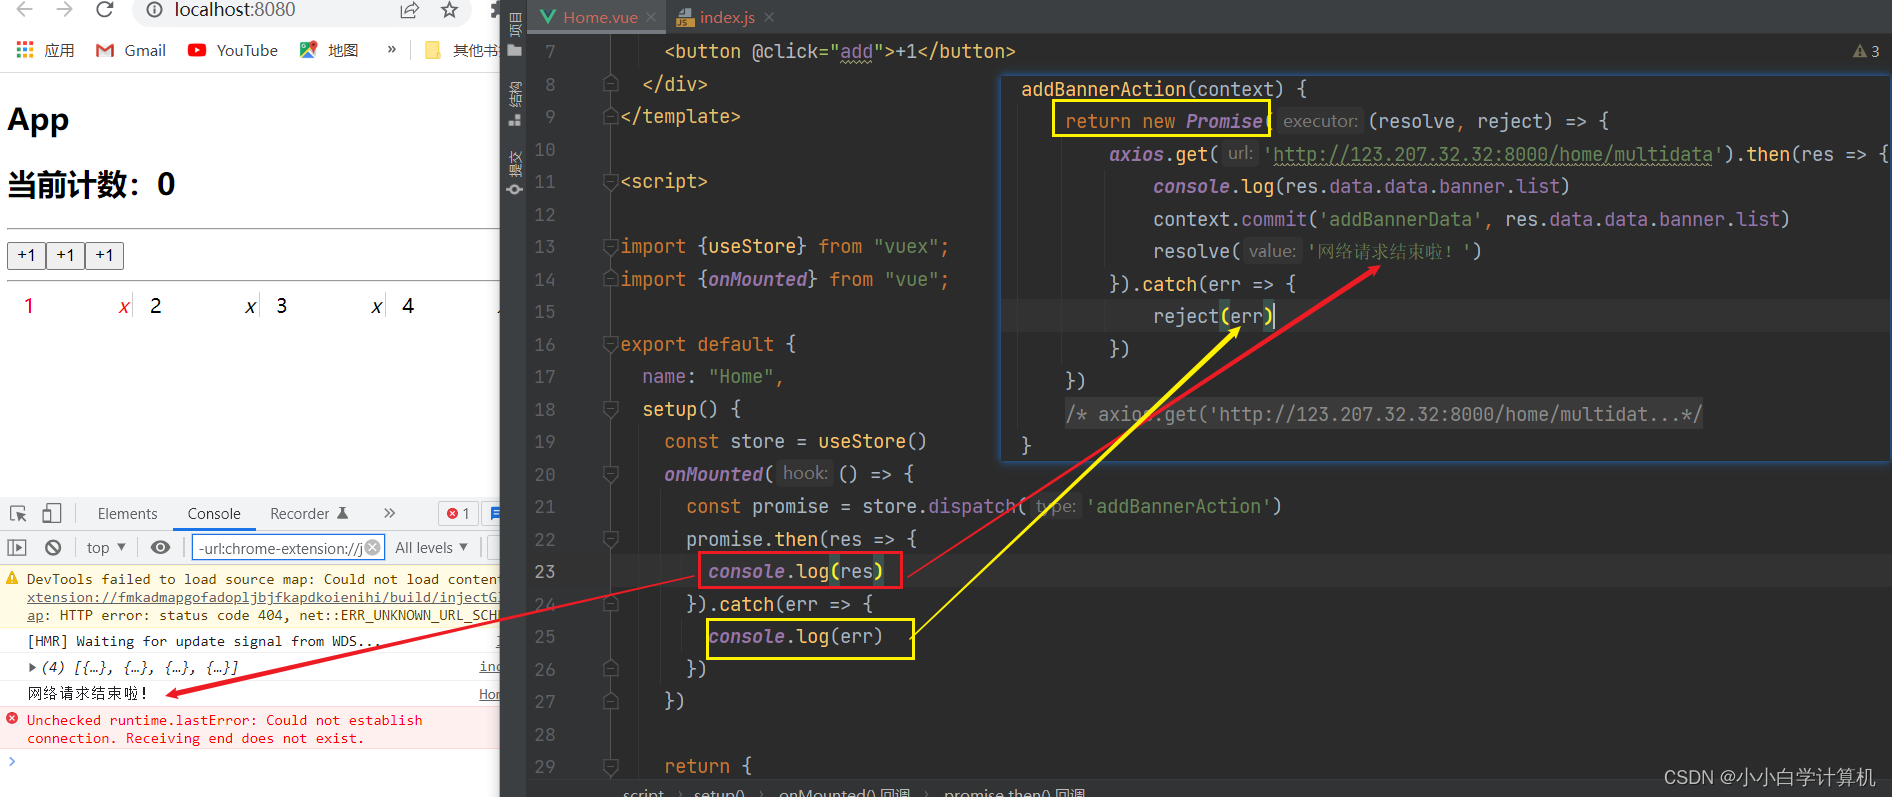The width and height of the screenshot is (1892, 797).
Task: Select the Unchecked runtime.lastError message
Action: click(224, 729)
